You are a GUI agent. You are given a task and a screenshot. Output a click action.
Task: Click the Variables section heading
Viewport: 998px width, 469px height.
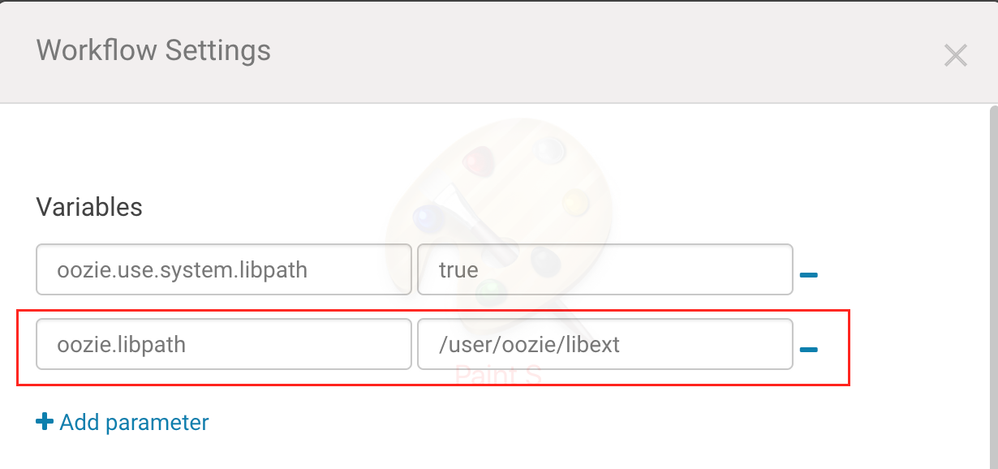[89, 207]
